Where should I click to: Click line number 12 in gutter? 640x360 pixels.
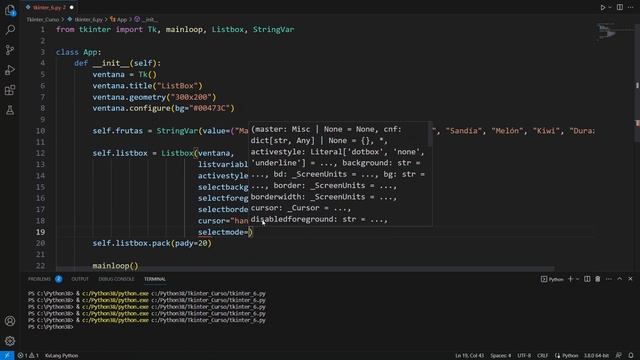[40, 153]
